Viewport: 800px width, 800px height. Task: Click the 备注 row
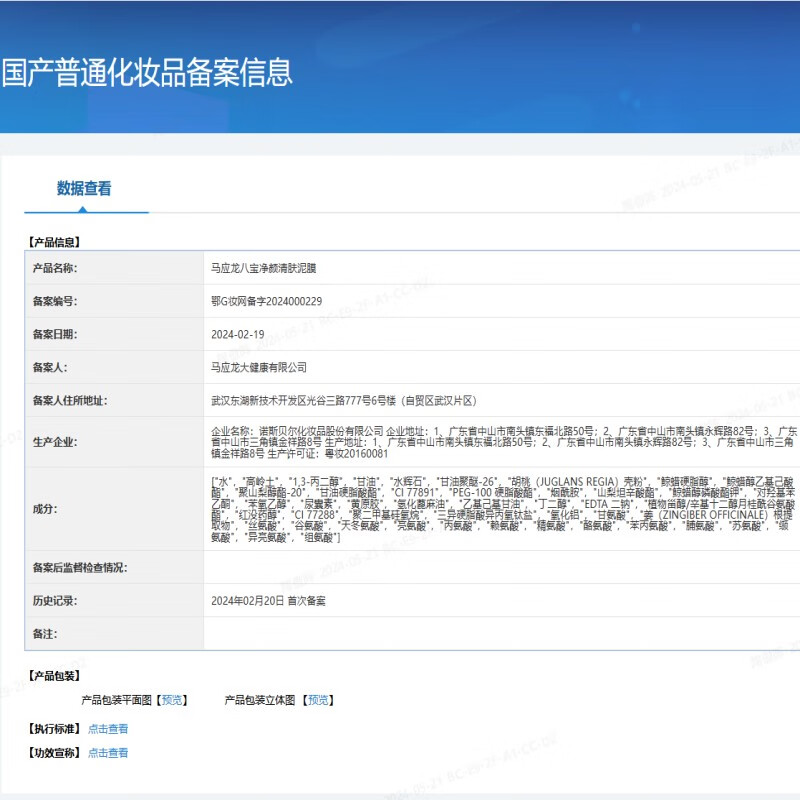(450, 633)
